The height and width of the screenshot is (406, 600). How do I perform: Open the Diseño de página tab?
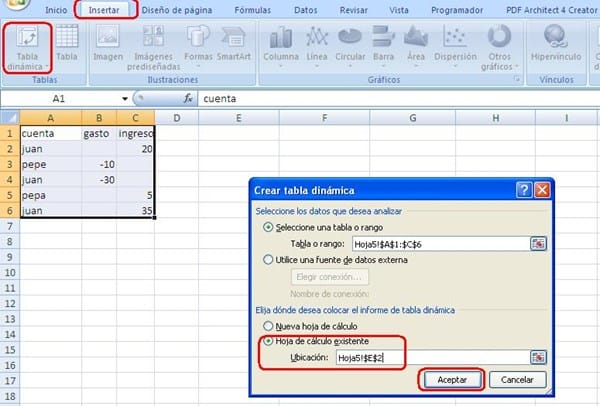[x=177, y=10]
